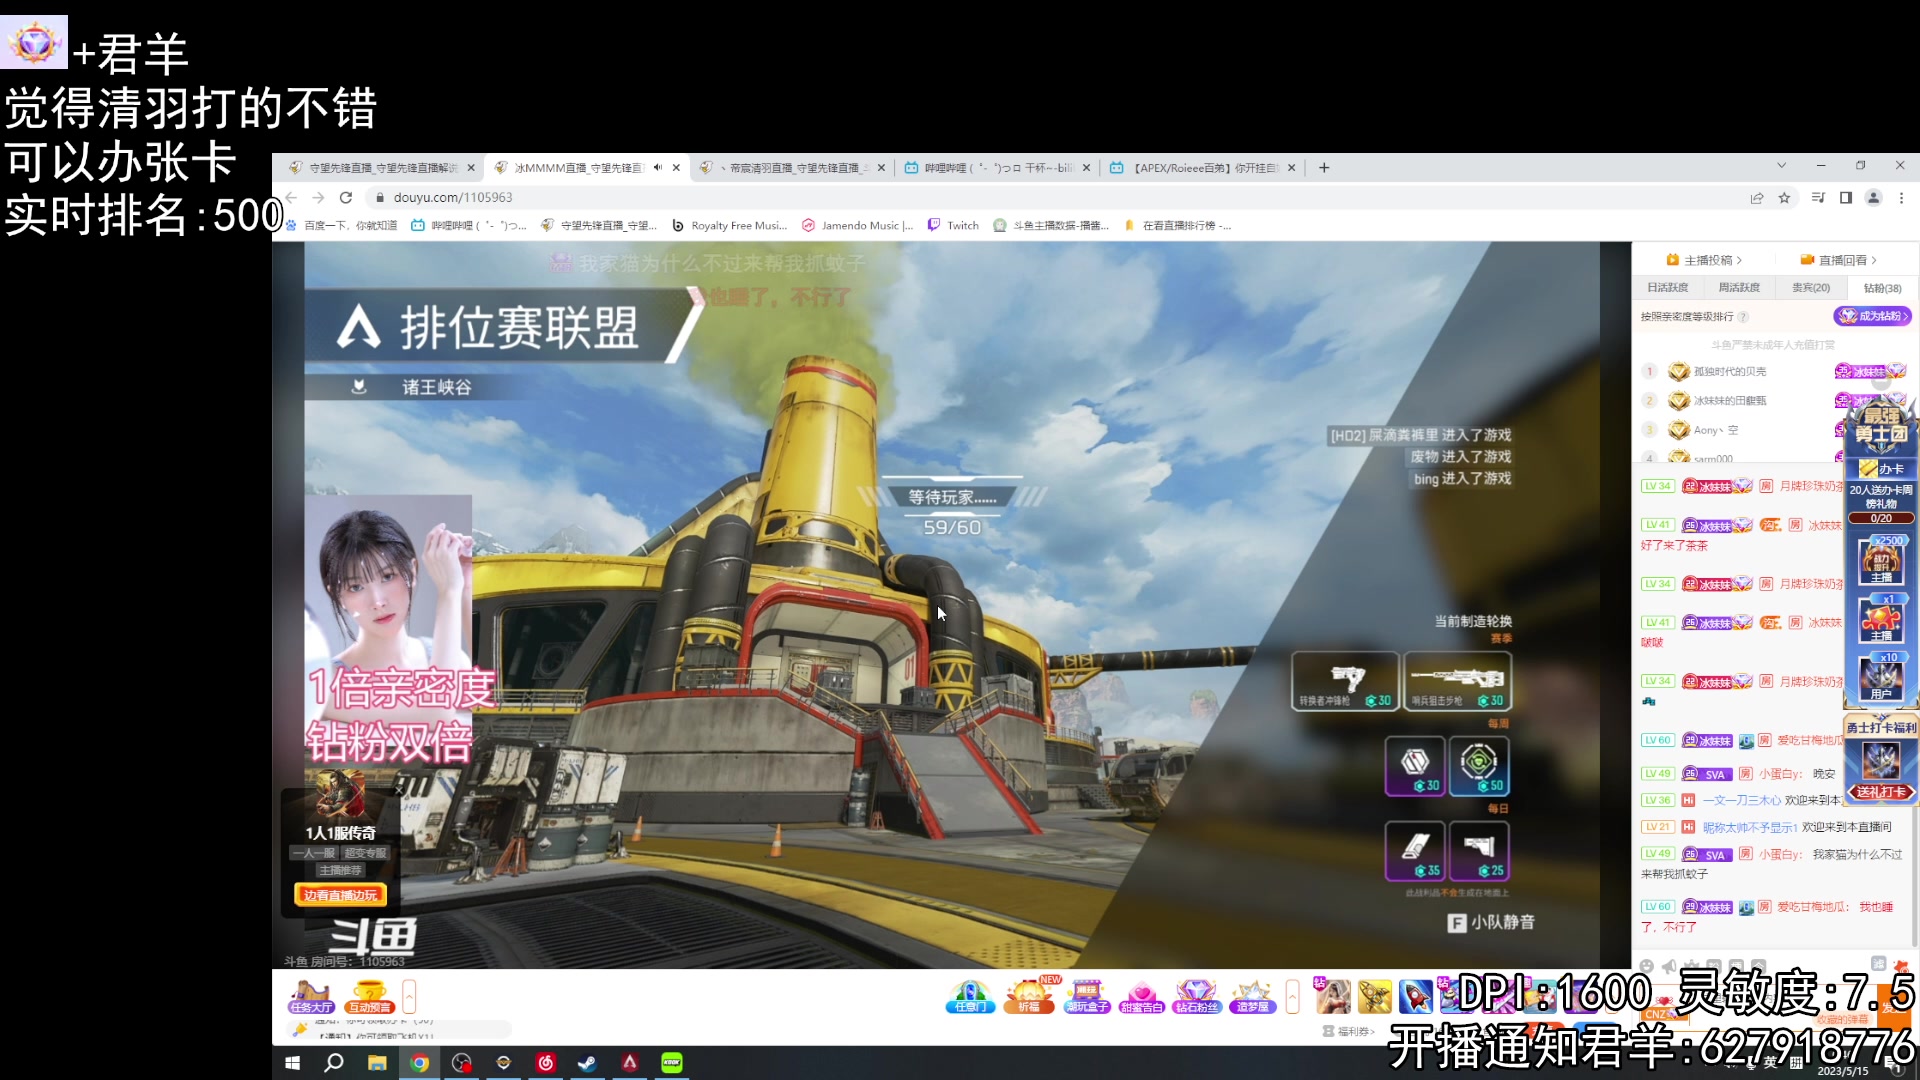This screenshot has width=1920, height=1080.
Task: Open the Chrome side panel icon
Action: 1846,198
